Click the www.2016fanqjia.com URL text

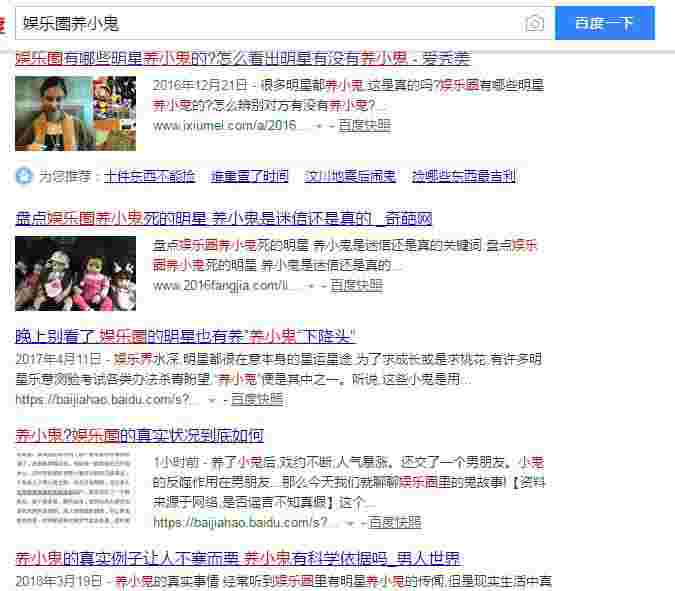pyautogui.click(x=220, y=285)
